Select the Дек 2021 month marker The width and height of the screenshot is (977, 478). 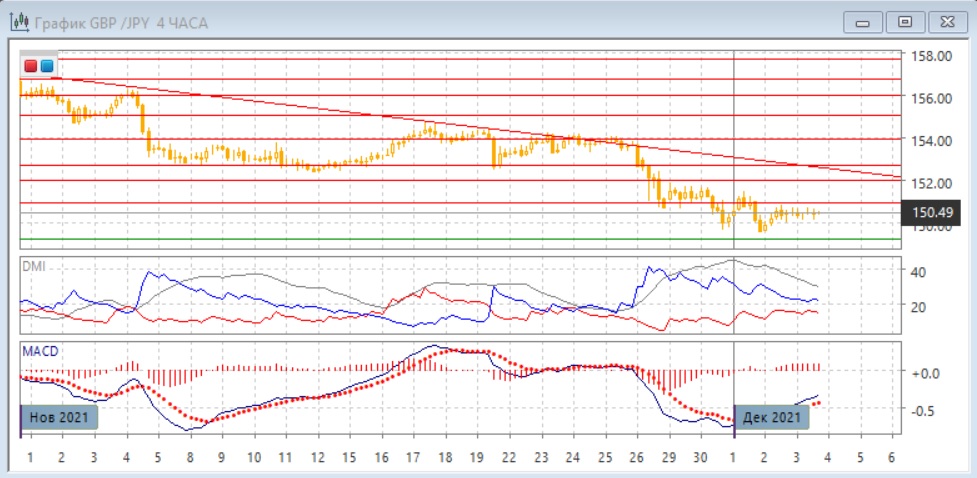[x=770, y=417]
